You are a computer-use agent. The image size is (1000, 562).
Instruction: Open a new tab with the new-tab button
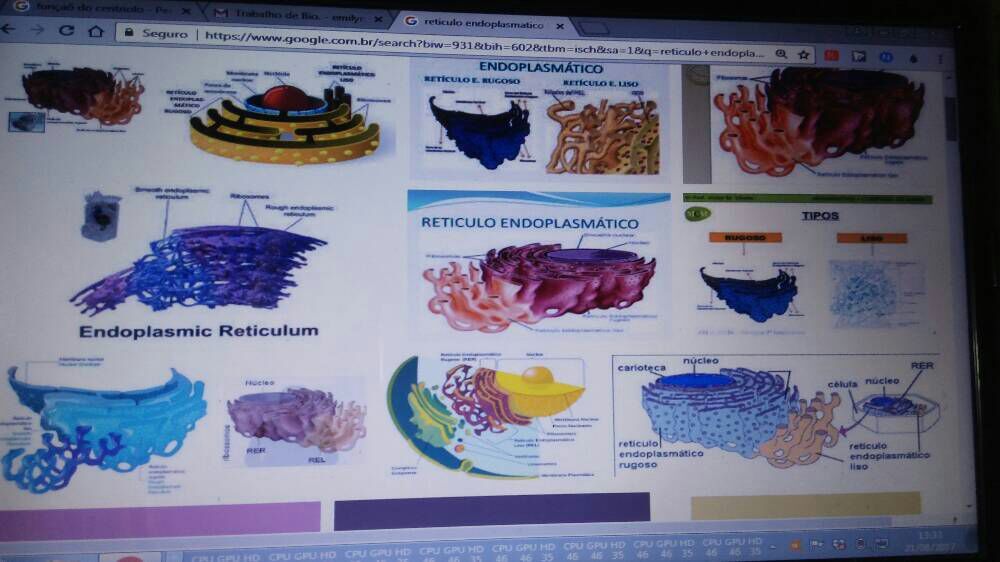coord(593,28)
